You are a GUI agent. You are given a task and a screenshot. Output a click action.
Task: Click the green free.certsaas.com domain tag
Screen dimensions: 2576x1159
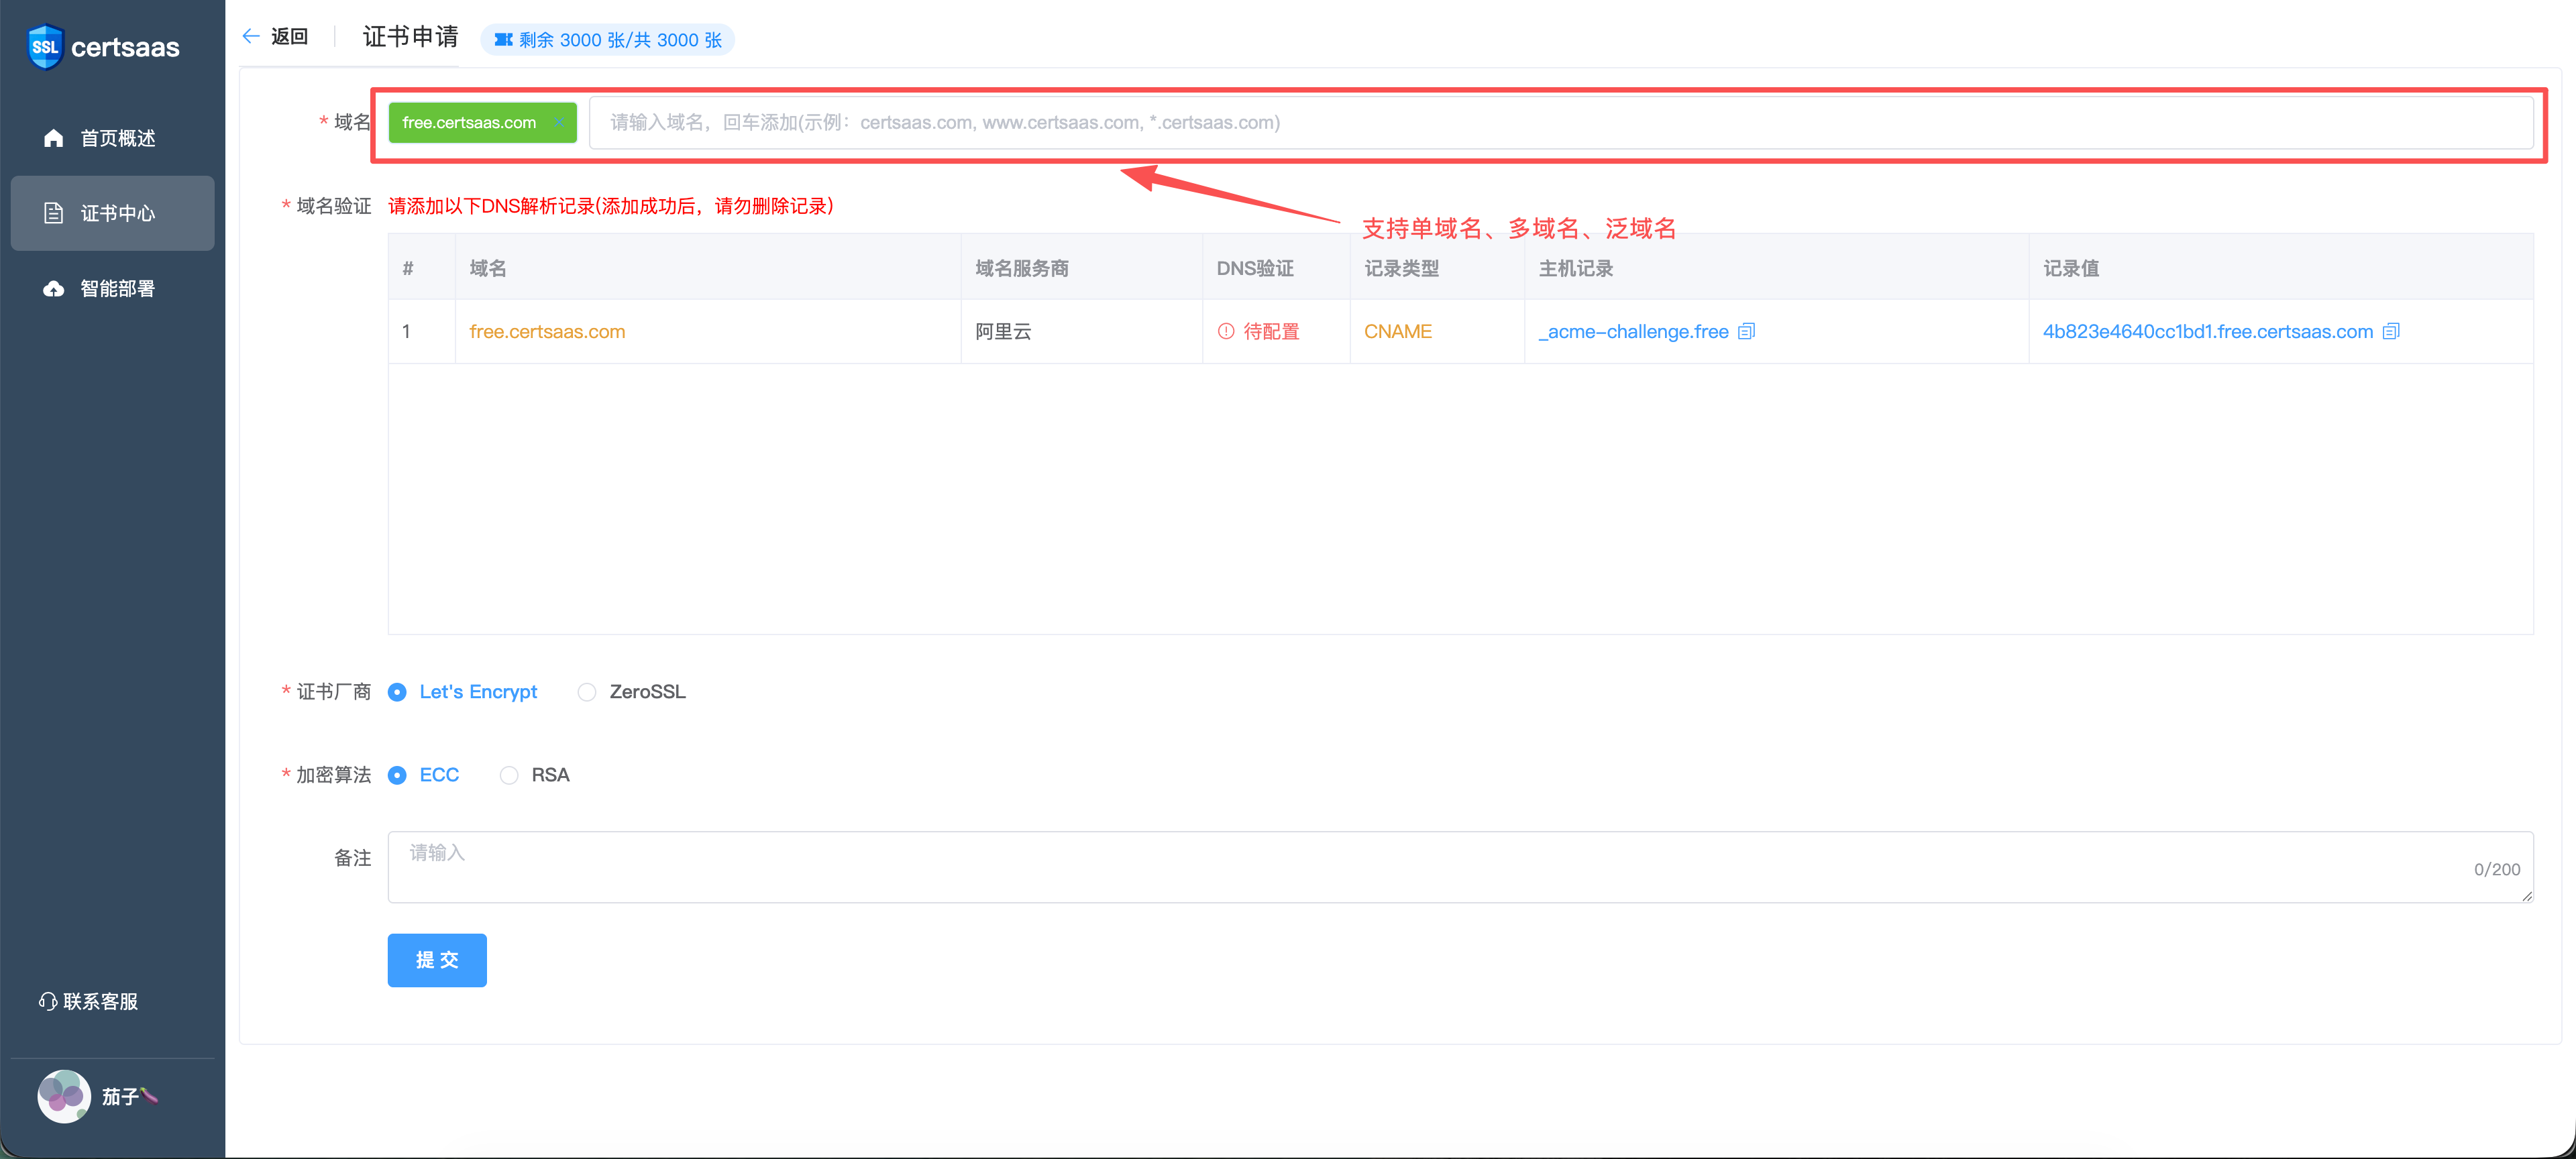point(482,123)
